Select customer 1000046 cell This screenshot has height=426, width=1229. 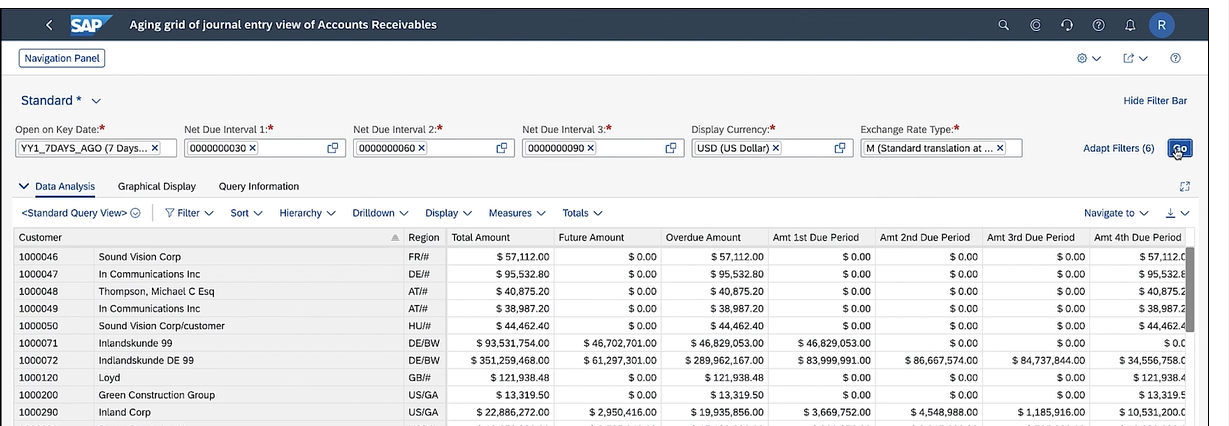point(55,257)
